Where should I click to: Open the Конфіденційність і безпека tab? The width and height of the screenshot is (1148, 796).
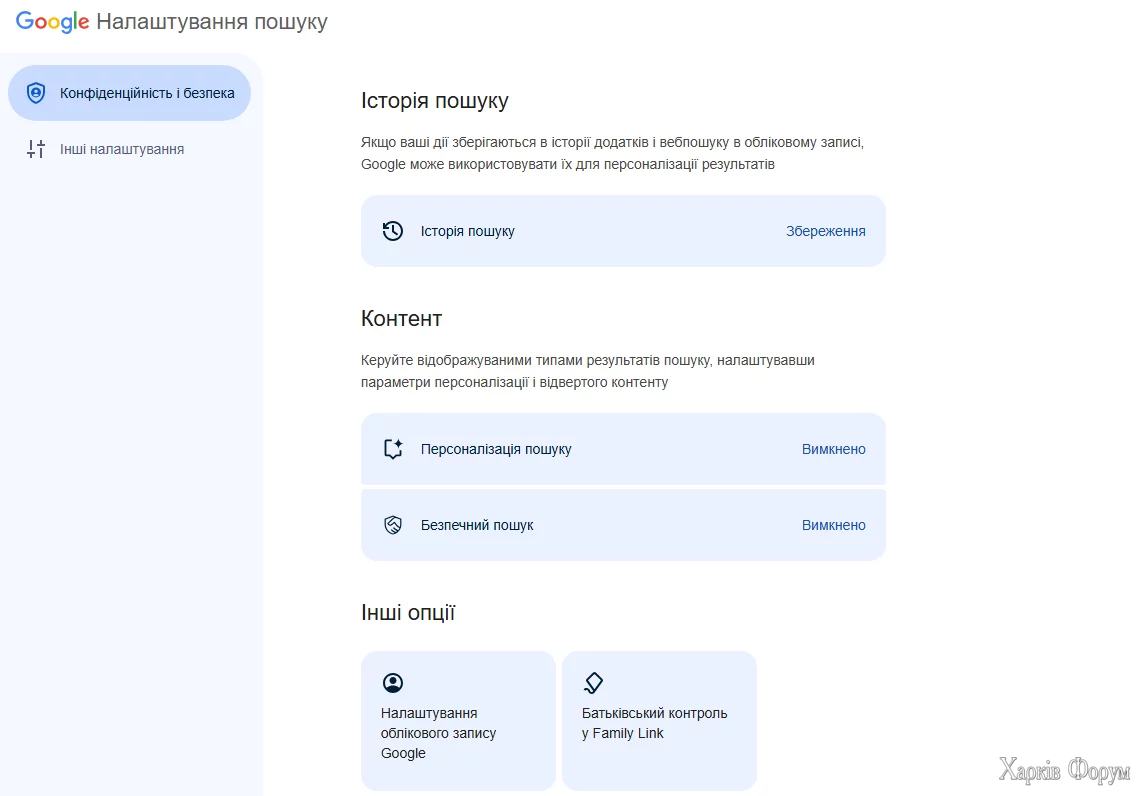(147, 93)
